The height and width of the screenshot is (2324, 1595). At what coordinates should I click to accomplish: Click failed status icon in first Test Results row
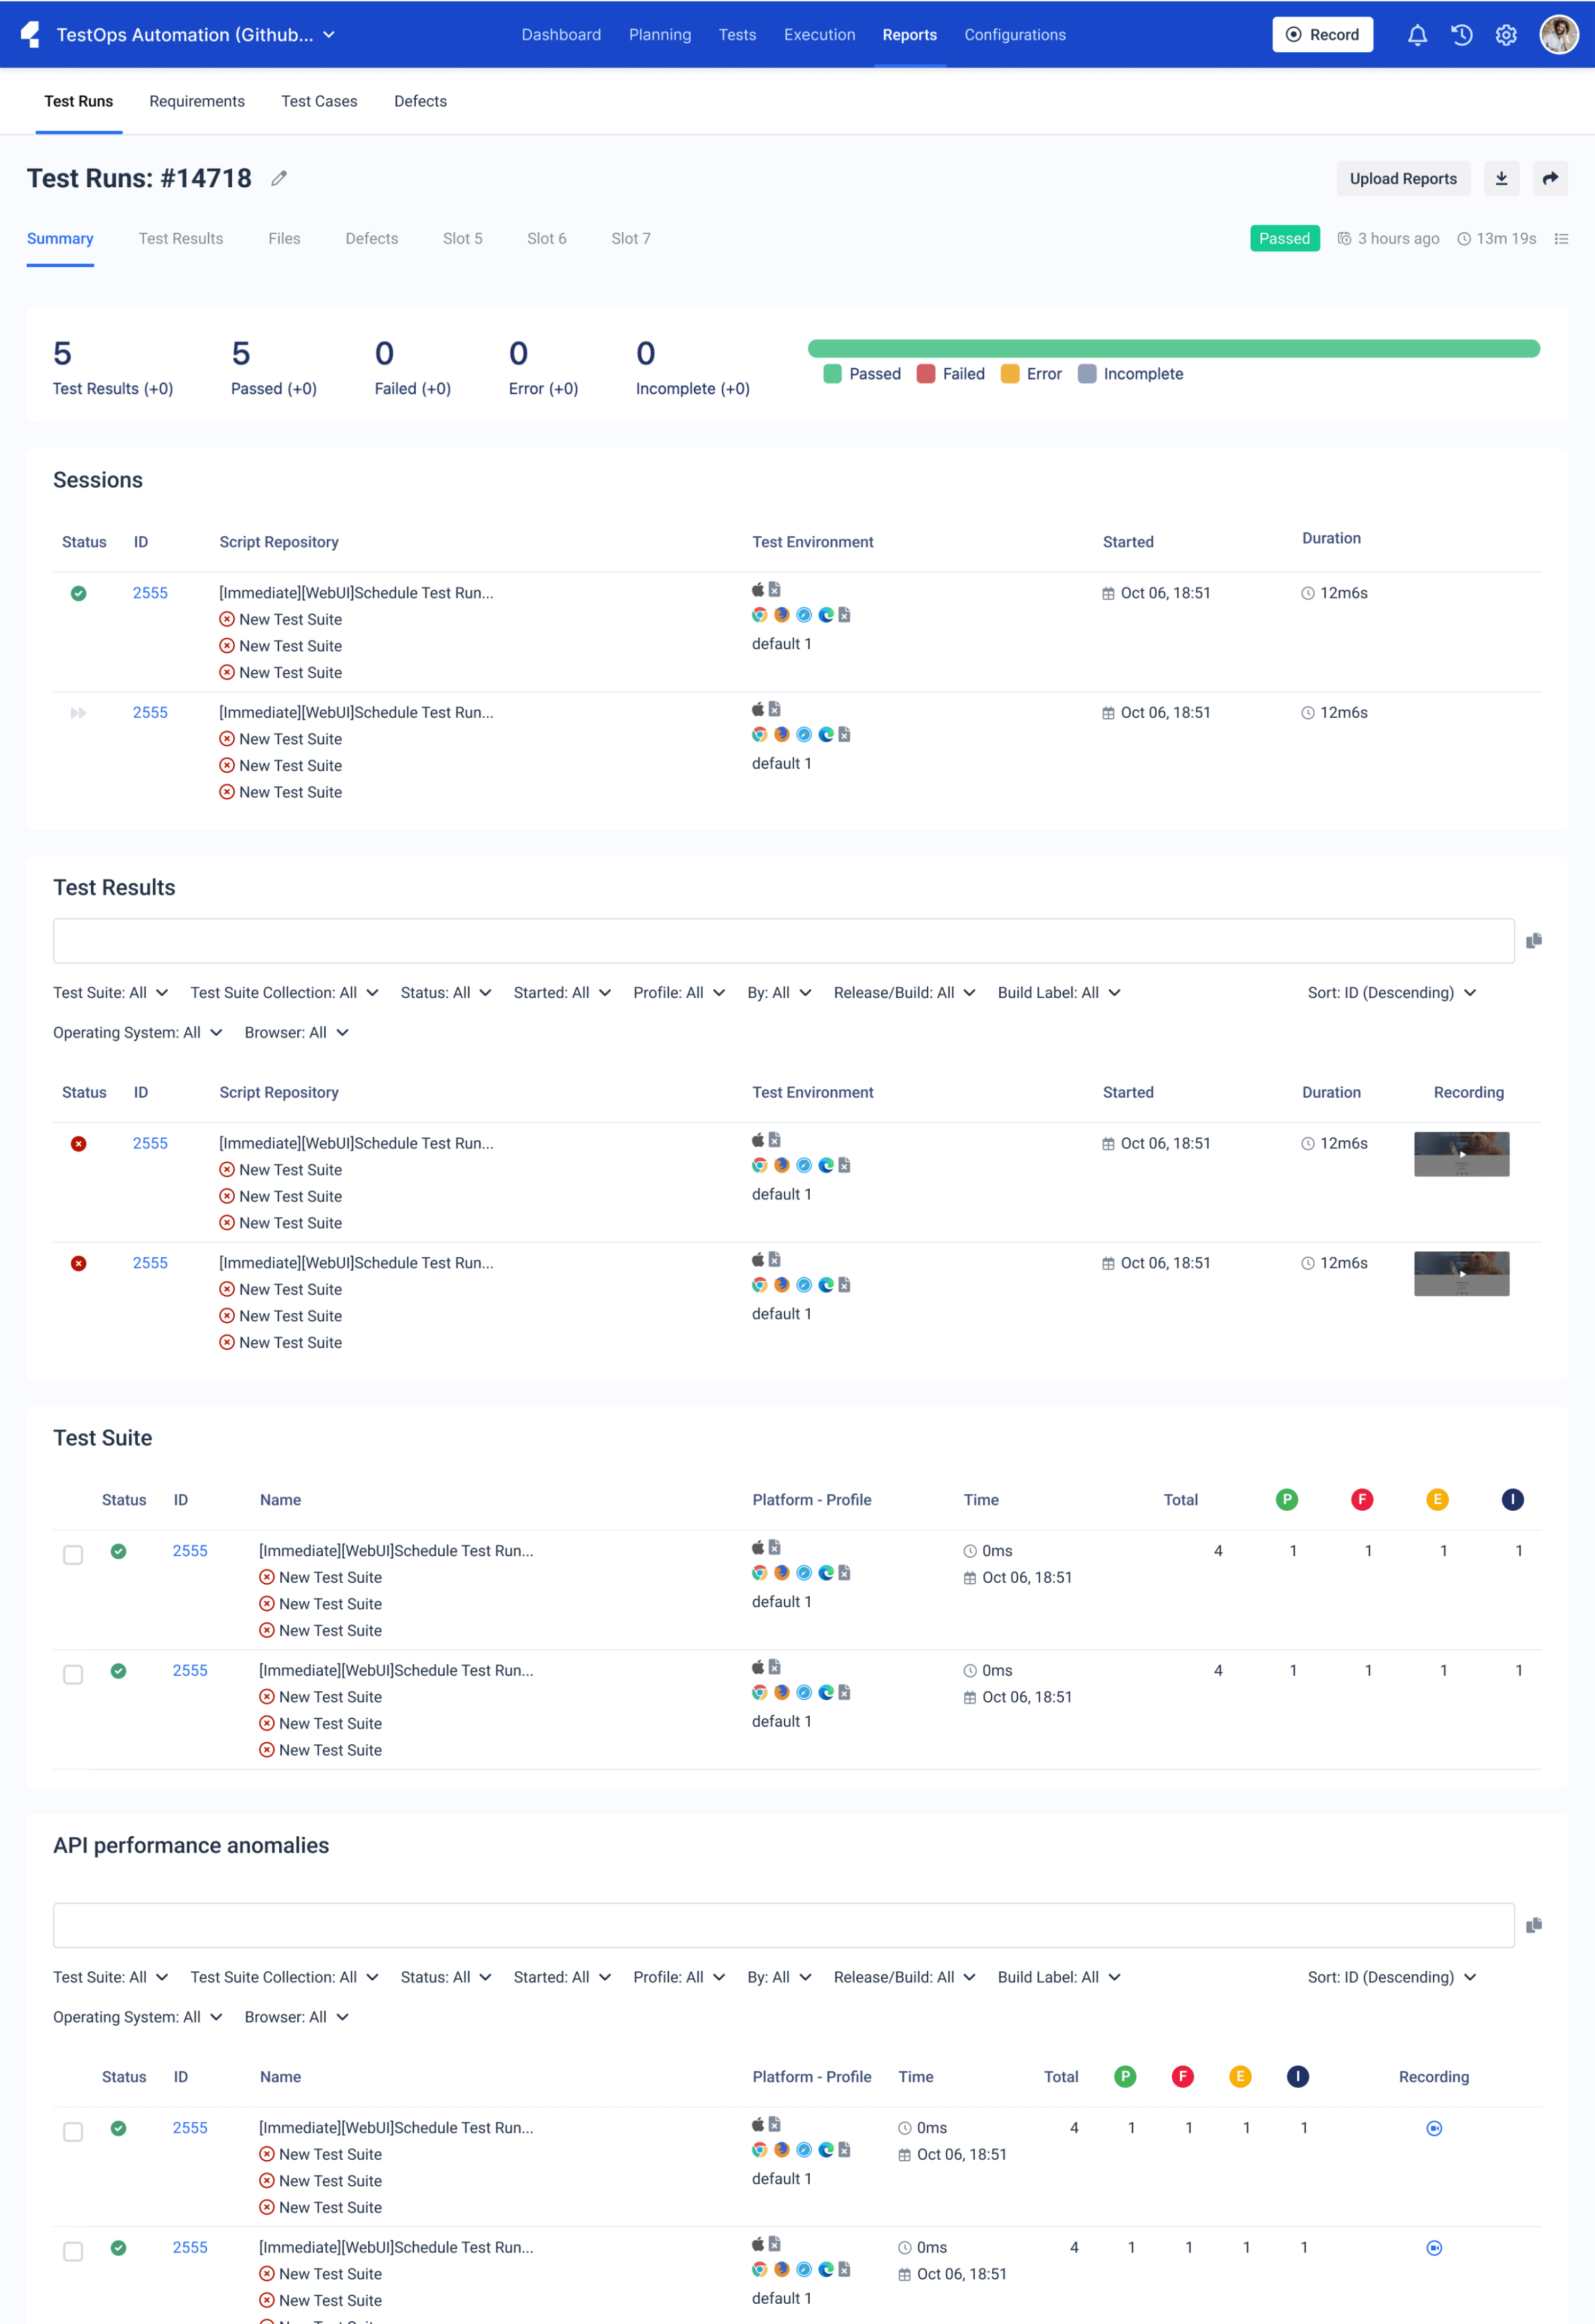(78, 1144)
